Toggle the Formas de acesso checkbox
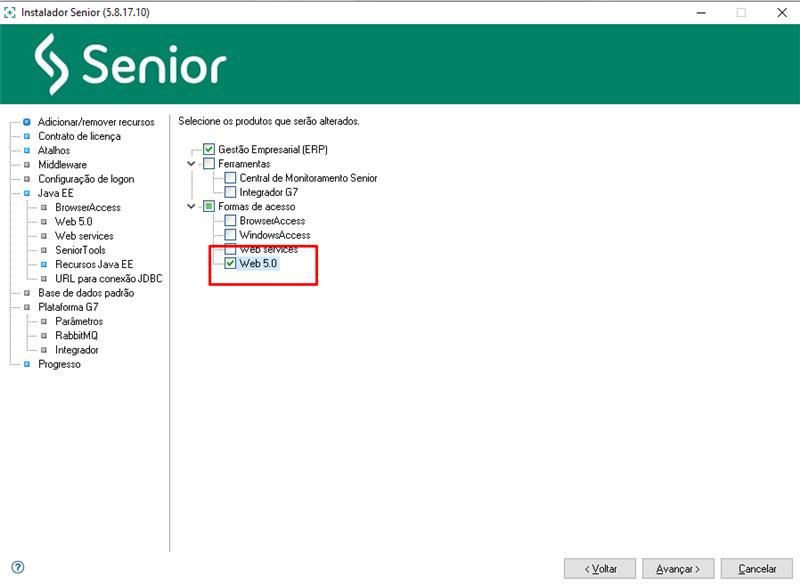 tap(209, 206)
